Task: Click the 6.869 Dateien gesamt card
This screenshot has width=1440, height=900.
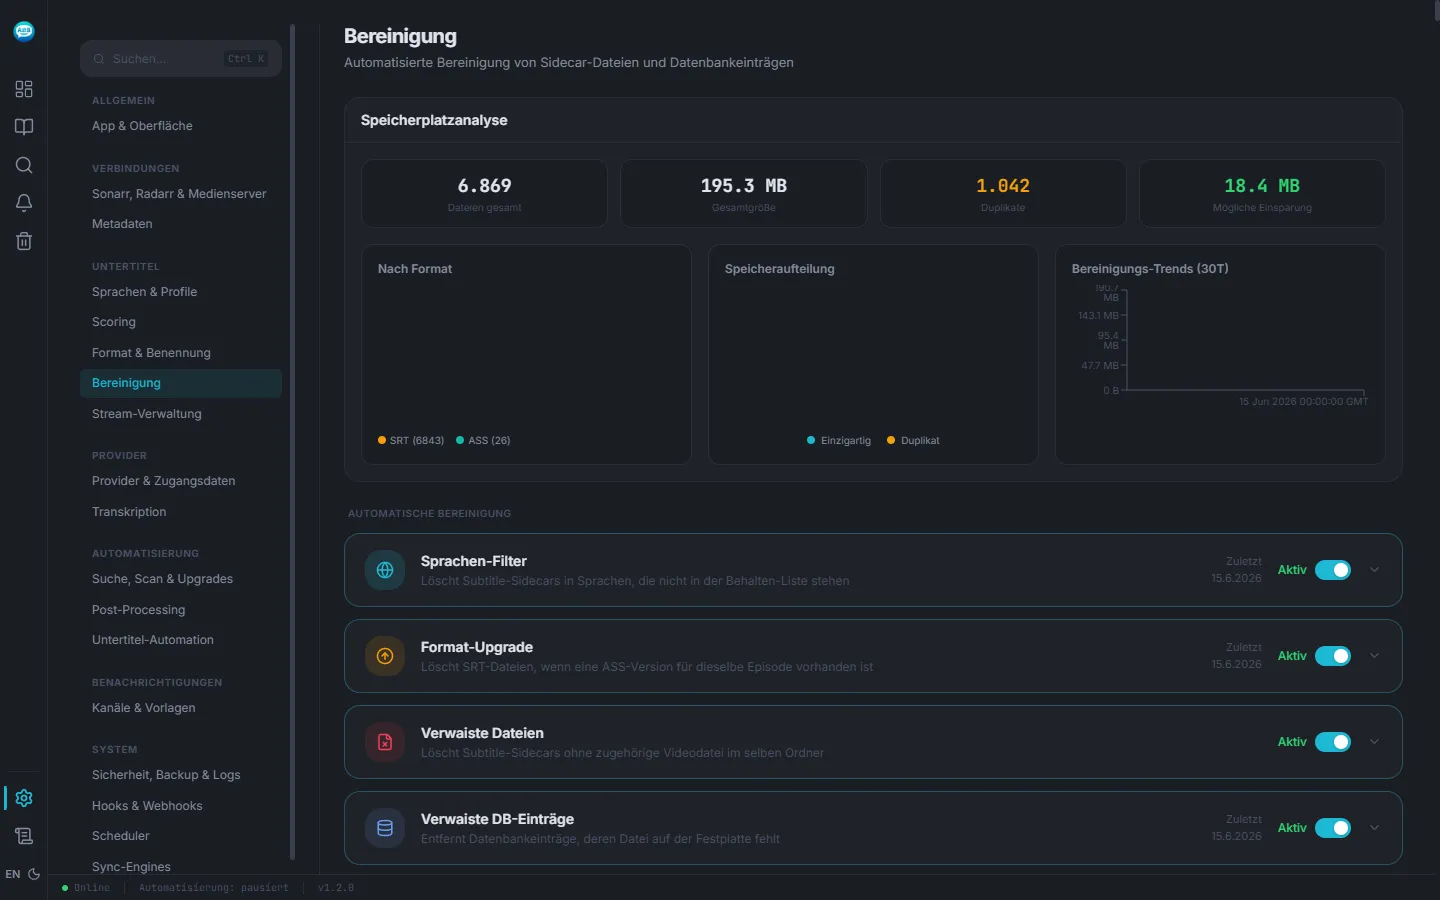Action: [484, 193]
